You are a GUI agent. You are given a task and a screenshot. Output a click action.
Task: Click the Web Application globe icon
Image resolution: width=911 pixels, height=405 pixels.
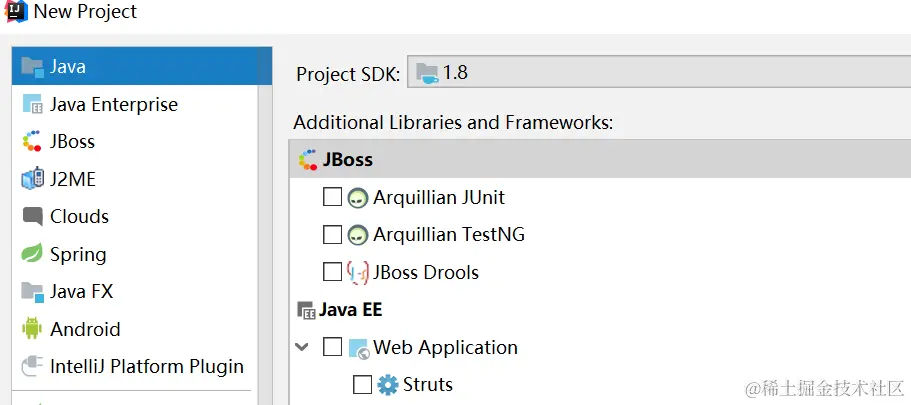coord(359,349)
